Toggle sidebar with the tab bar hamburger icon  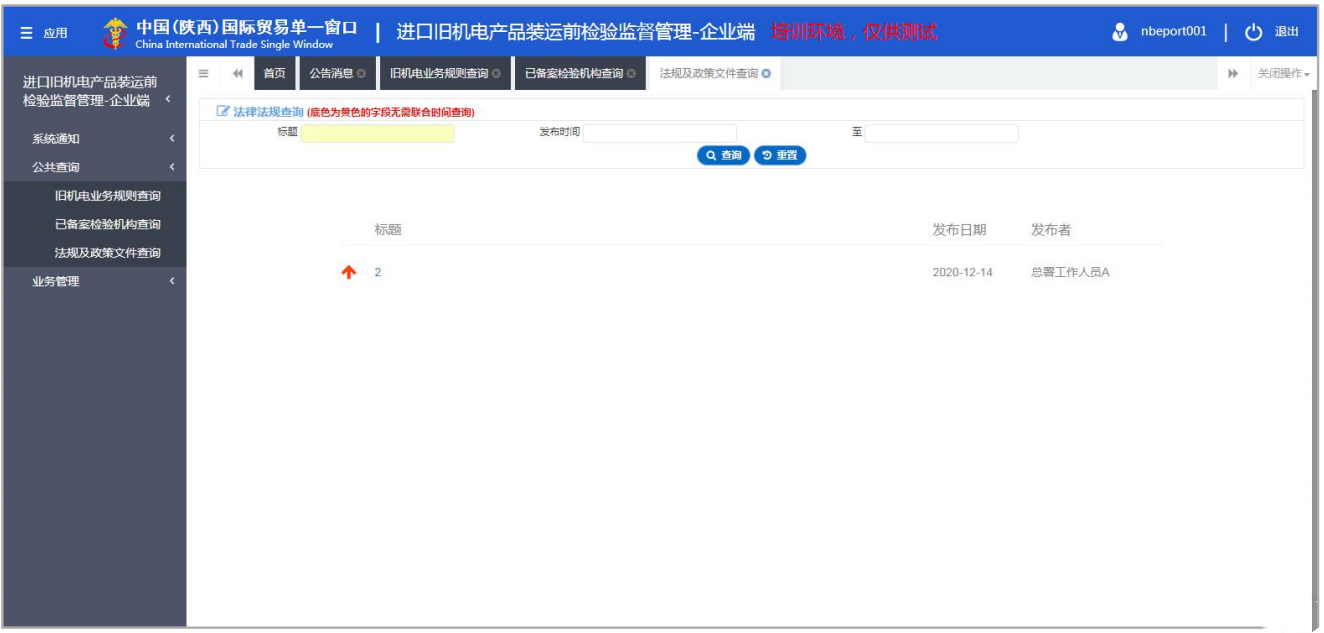coord(204,74)
